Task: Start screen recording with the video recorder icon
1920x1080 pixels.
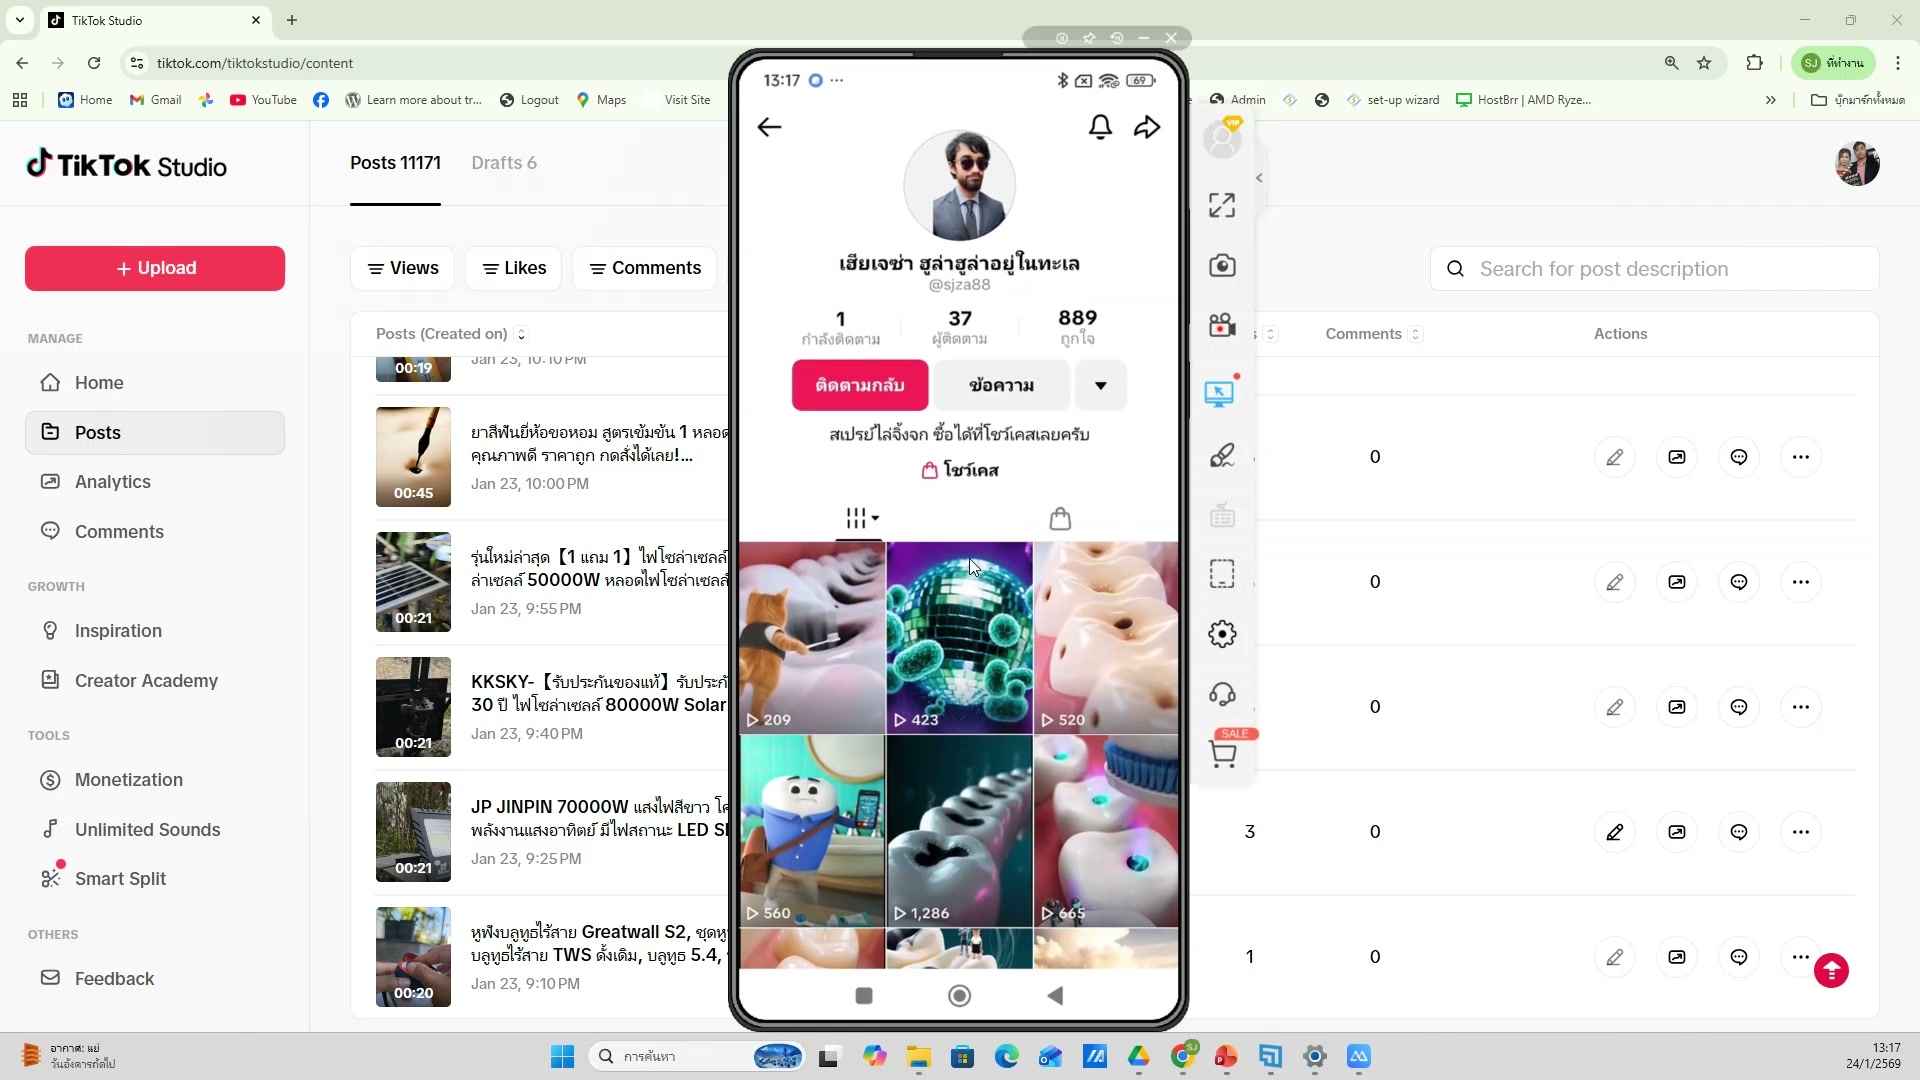Action: tap(1222, 324)
